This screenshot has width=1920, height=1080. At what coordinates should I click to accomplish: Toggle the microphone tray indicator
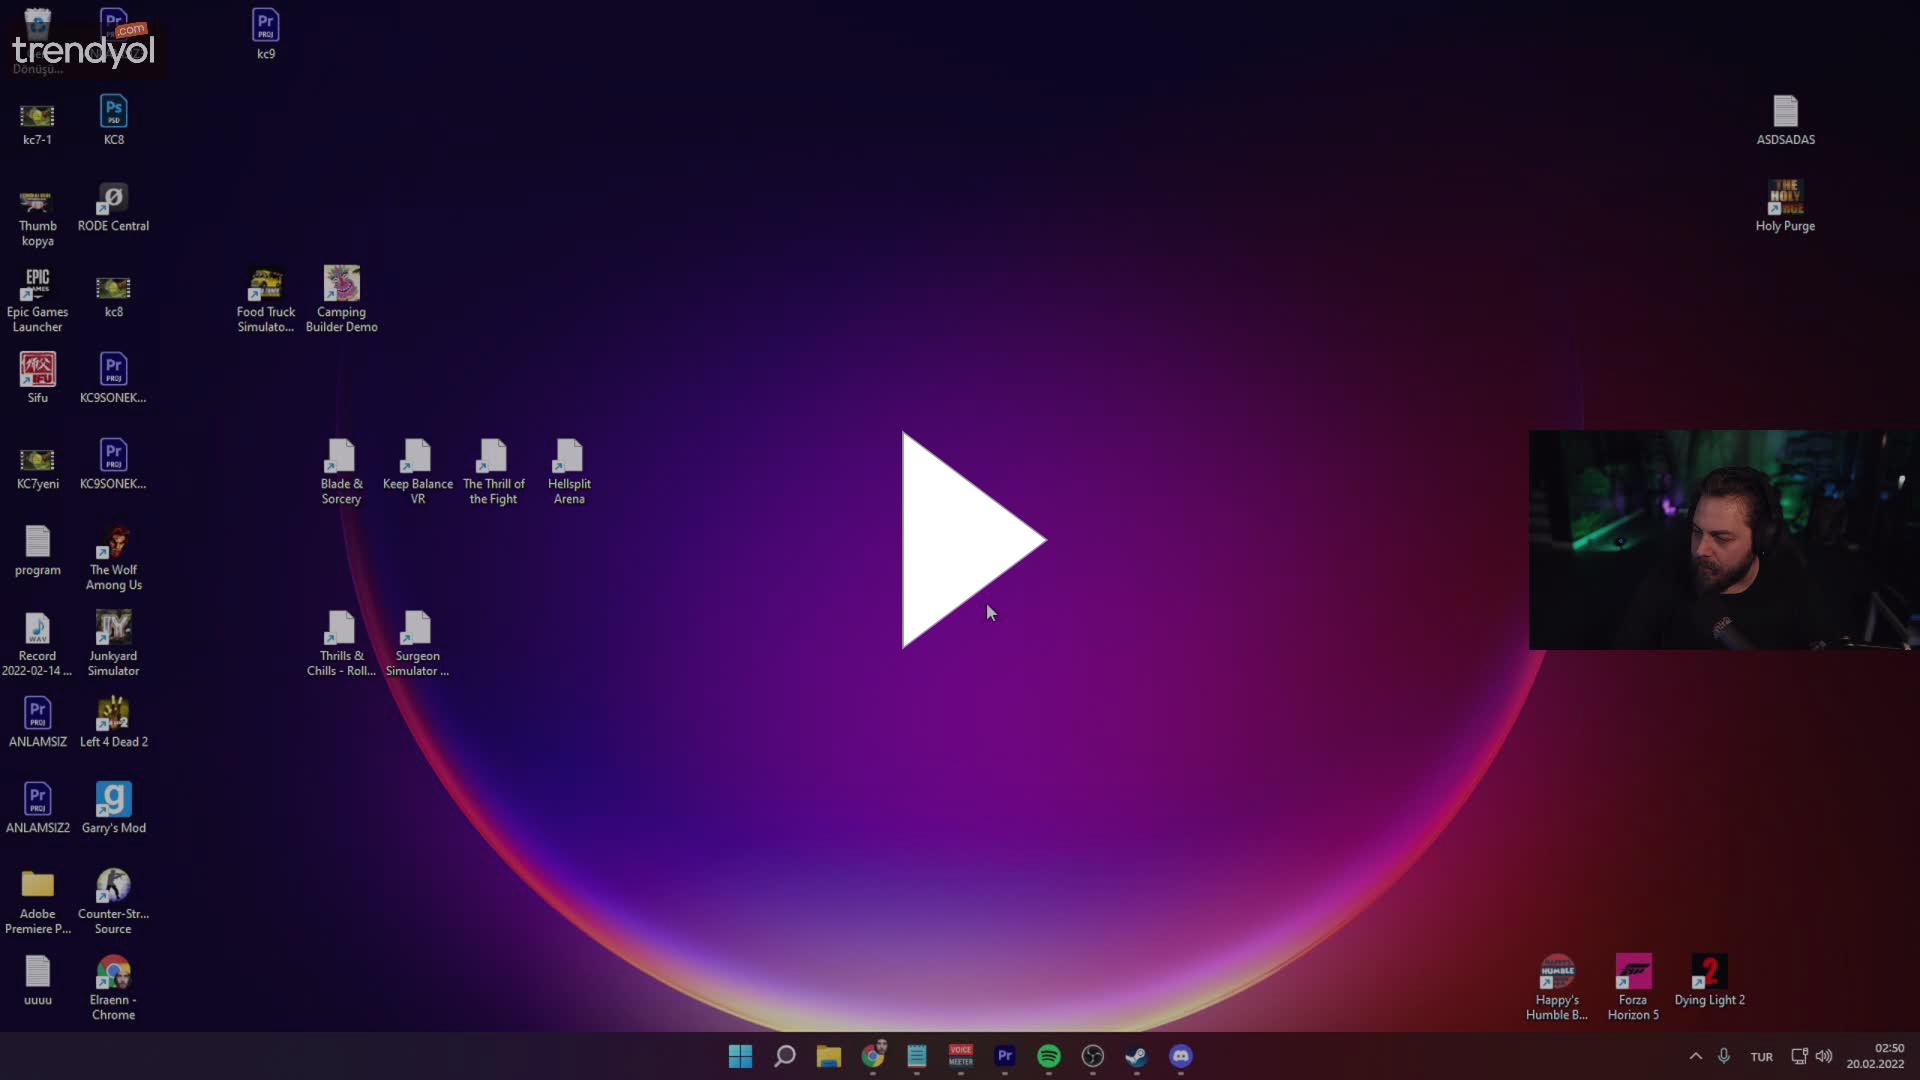point(1724,1056)
